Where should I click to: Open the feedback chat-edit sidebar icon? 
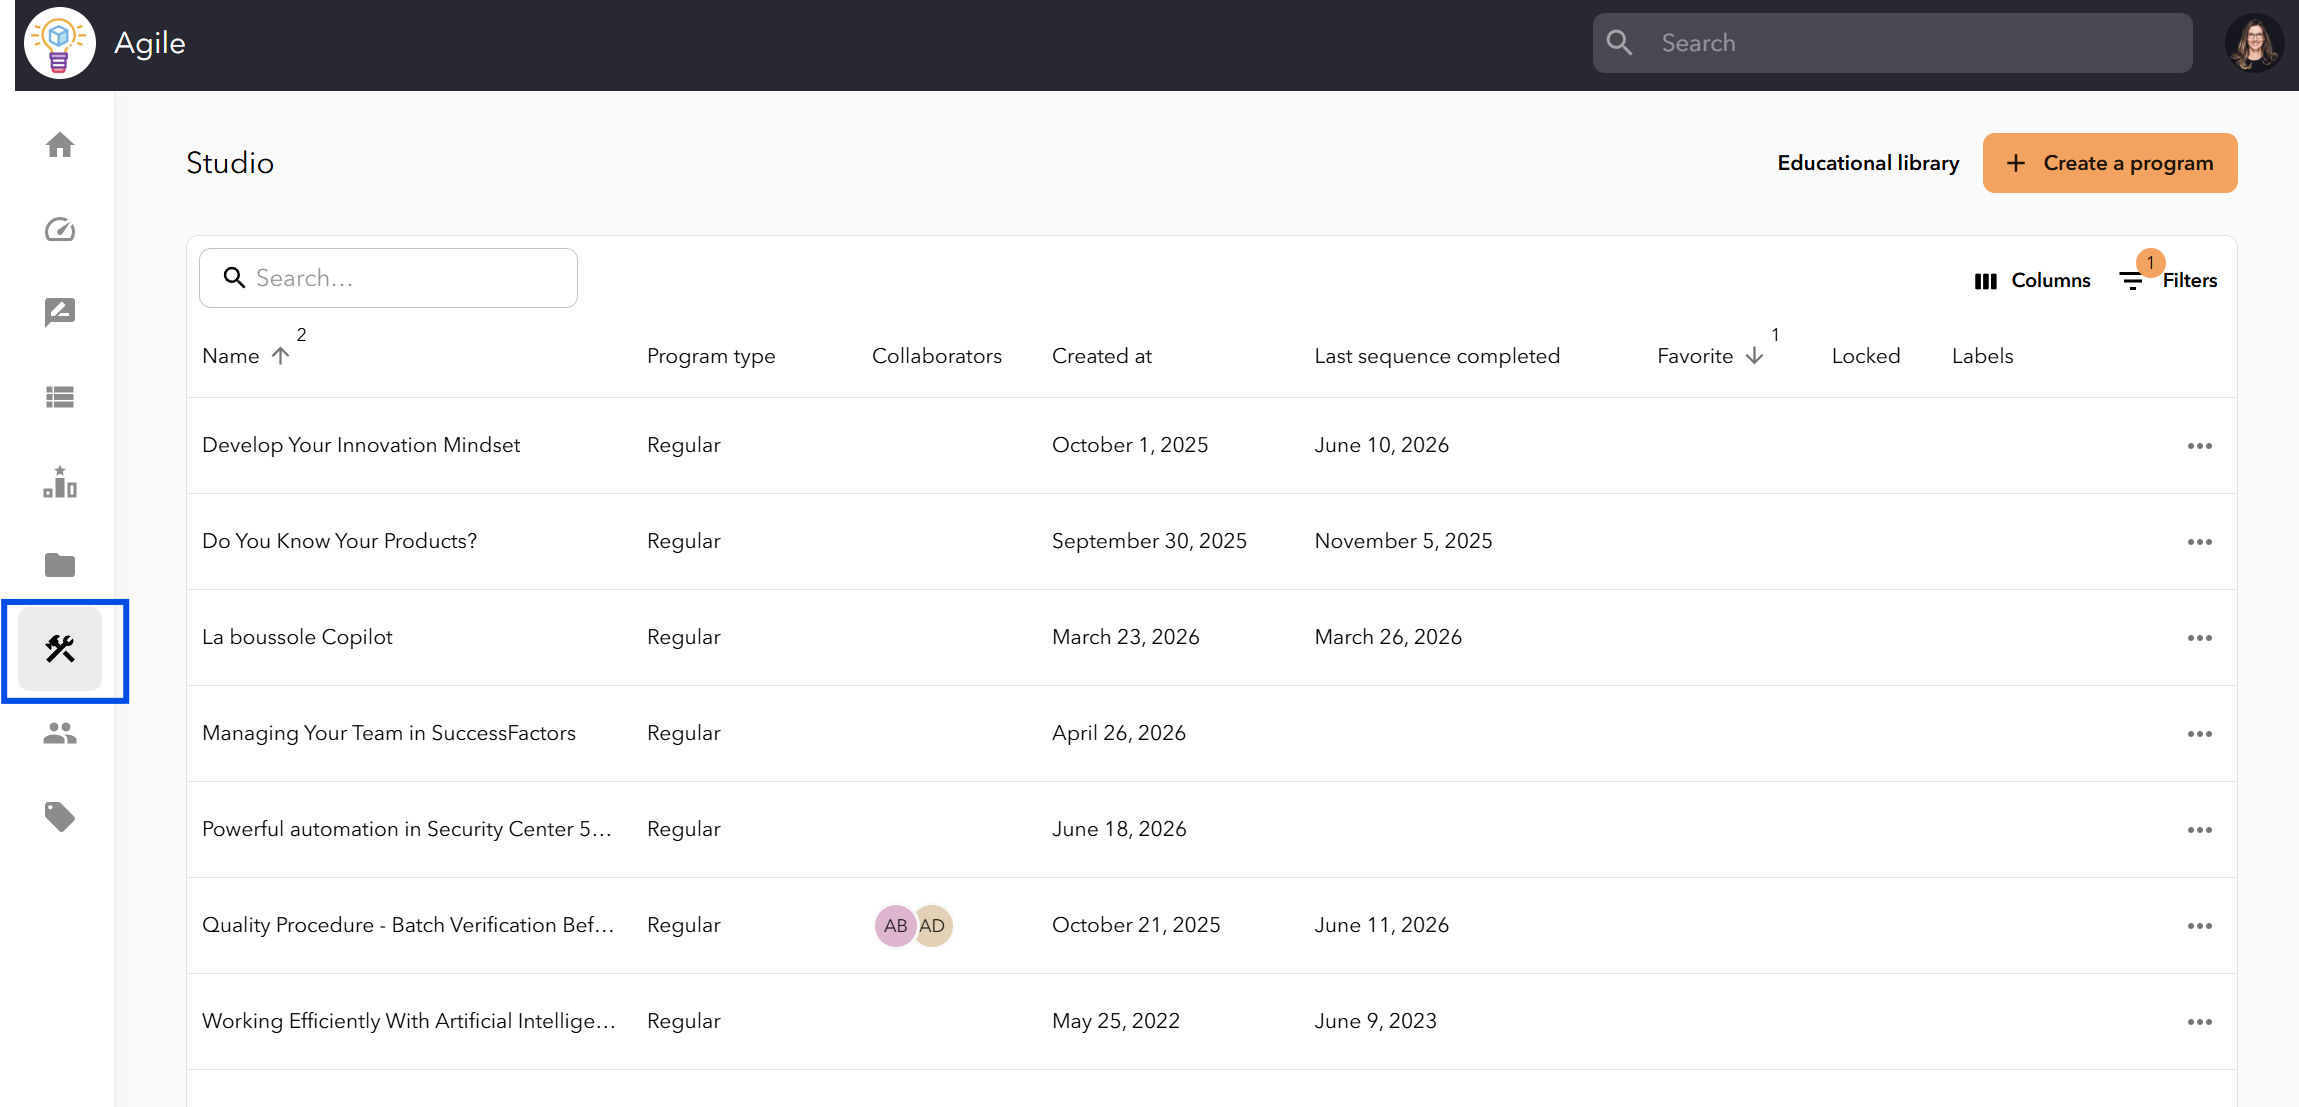[x=60, y=313]
